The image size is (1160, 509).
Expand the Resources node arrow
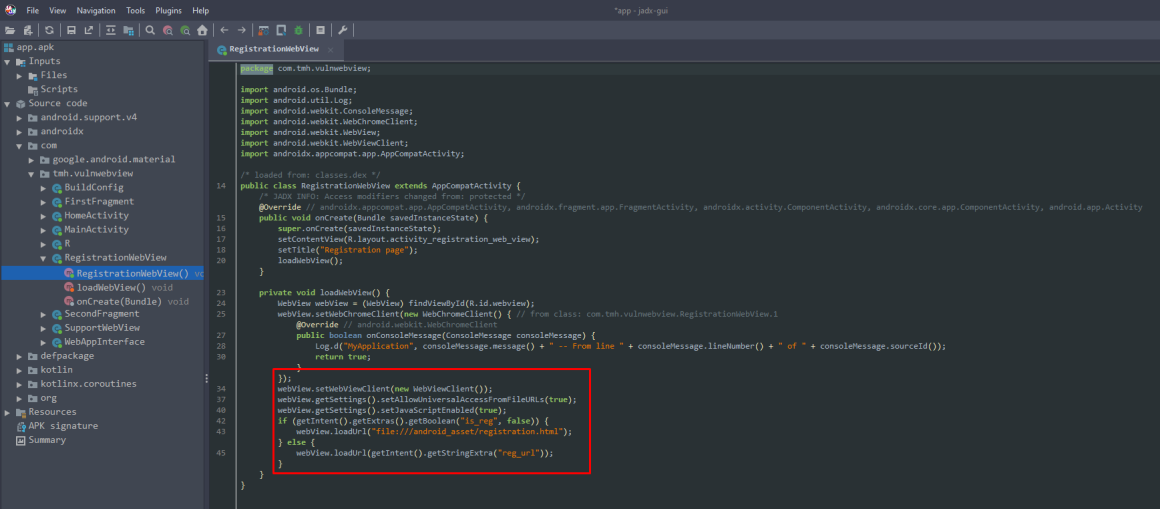[7, 412]
